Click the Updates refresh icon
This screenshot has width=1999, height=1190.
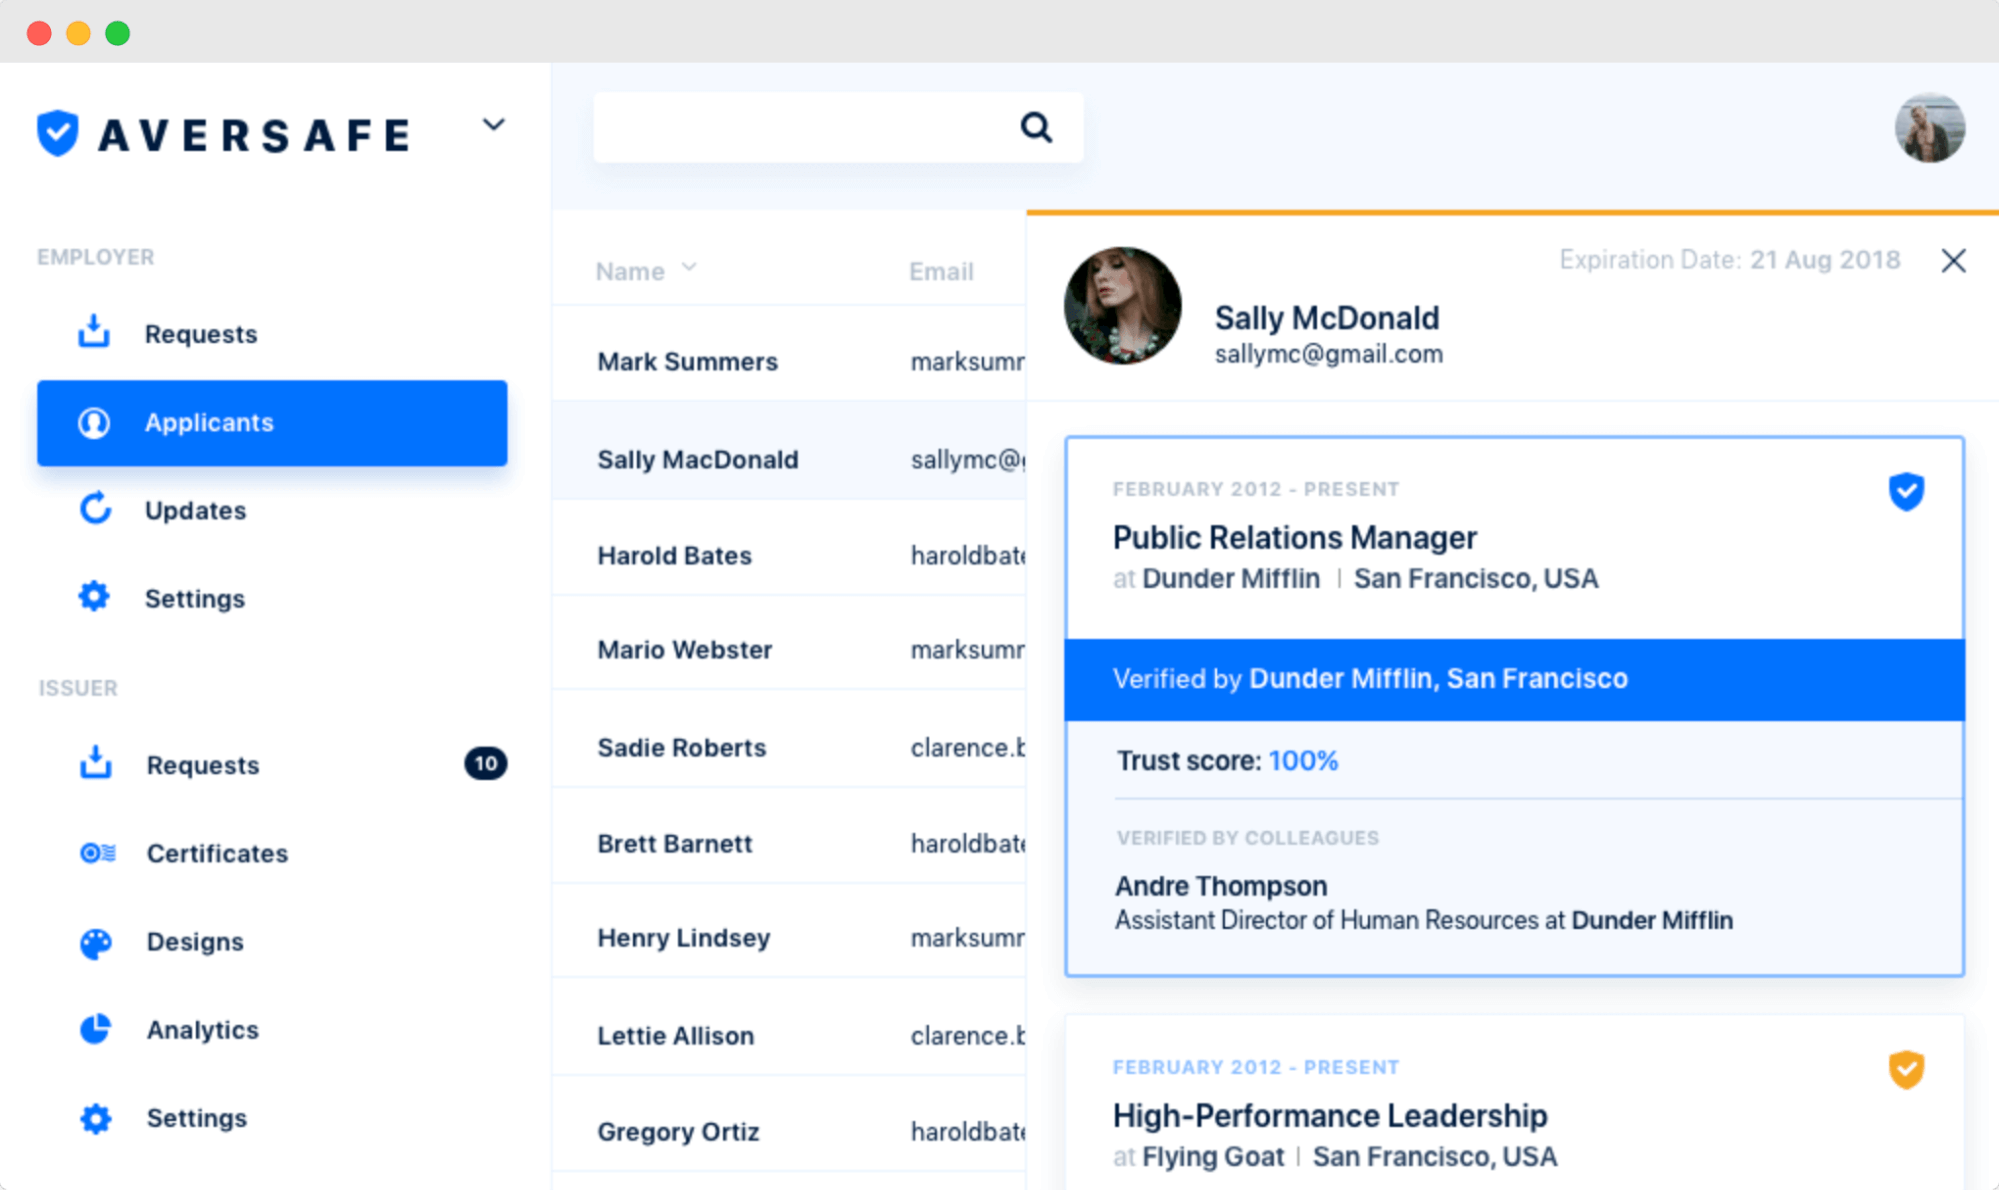coord(95,509)
